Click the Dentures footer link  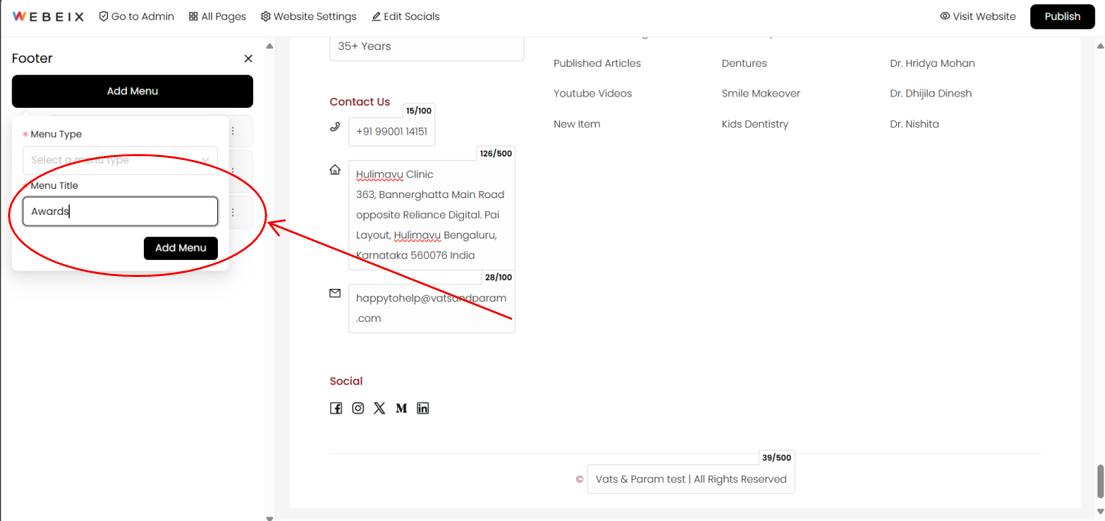tap(744, 63)
